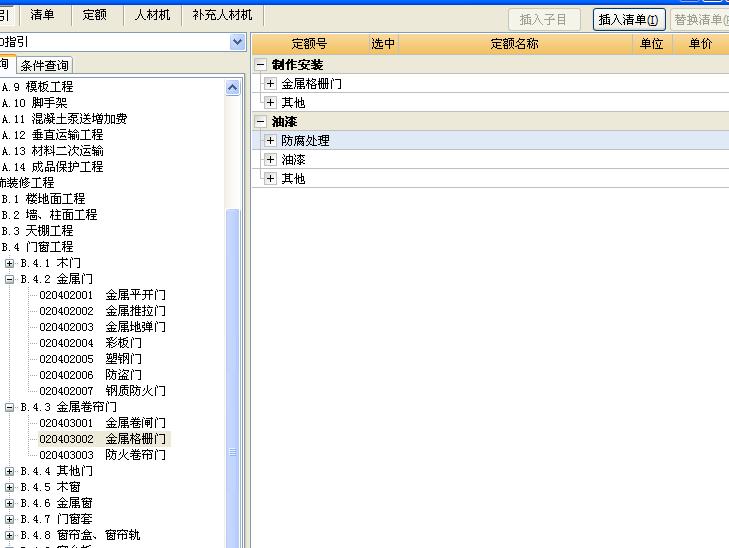Viewport: 729px width, 548px height.
Task: Select 020402001 金属平开门
Action: (x=102, y=295)
